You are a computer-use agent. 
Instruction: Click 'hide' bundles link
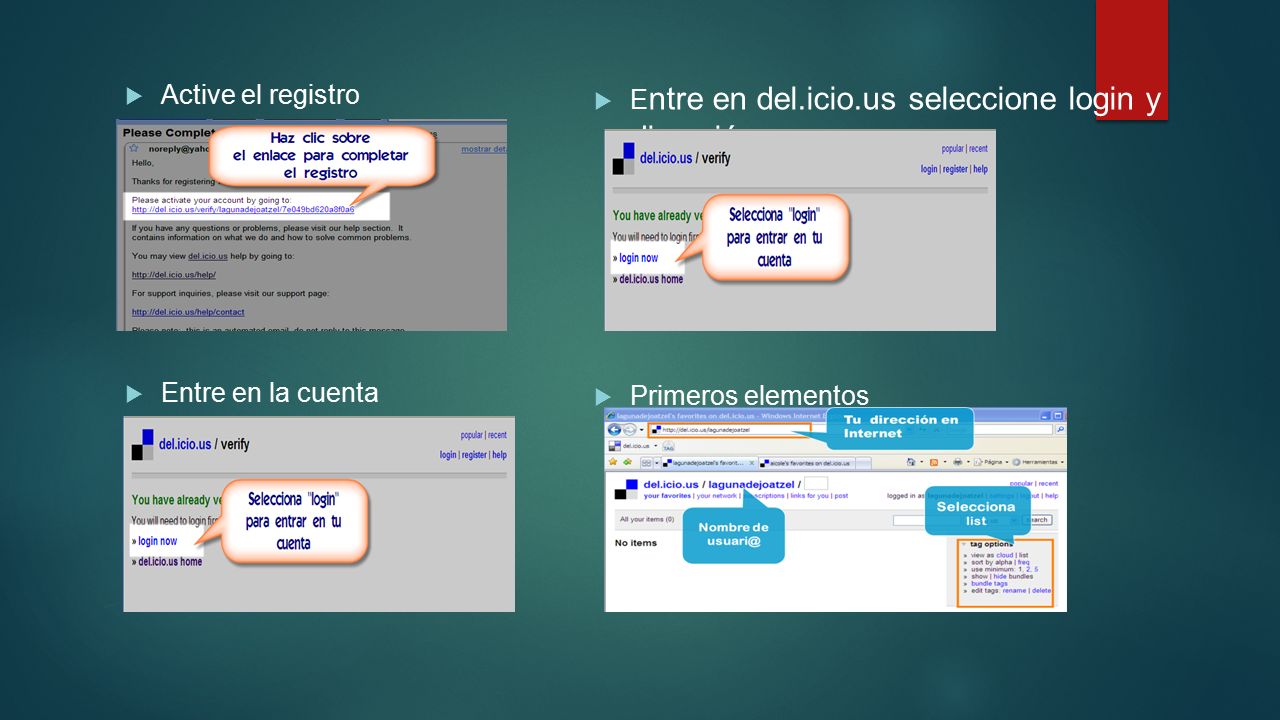click(1000, 576)
